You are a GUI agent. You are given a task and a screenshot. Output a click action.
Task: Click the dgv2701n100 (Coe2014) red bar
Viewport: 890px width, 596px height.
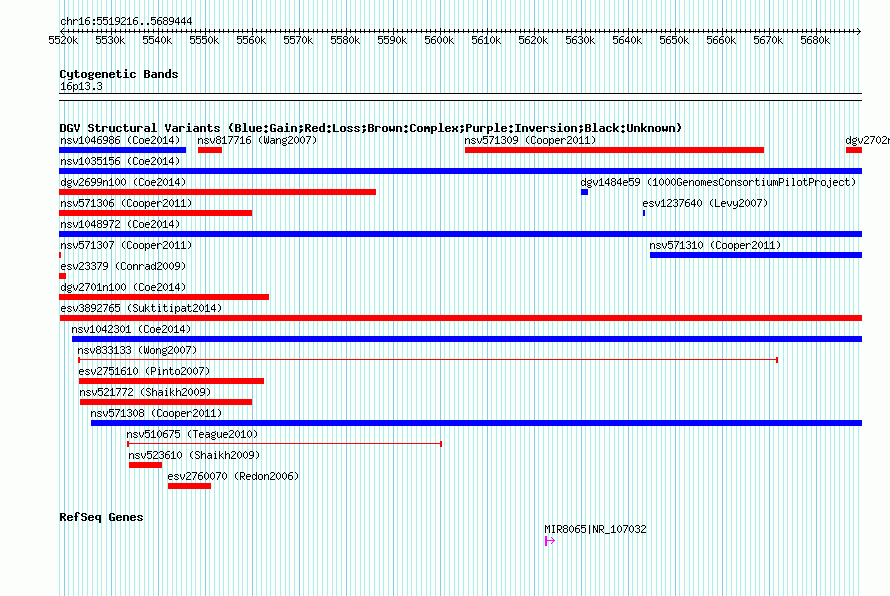(x=164, y=297)
